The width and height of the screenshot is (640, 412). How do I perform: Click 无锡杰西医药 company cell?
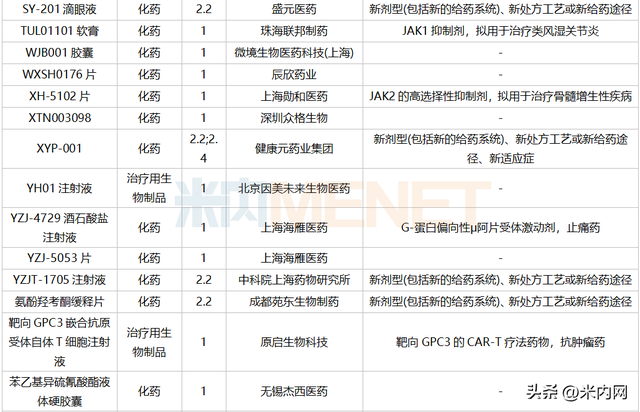point(294,392)
